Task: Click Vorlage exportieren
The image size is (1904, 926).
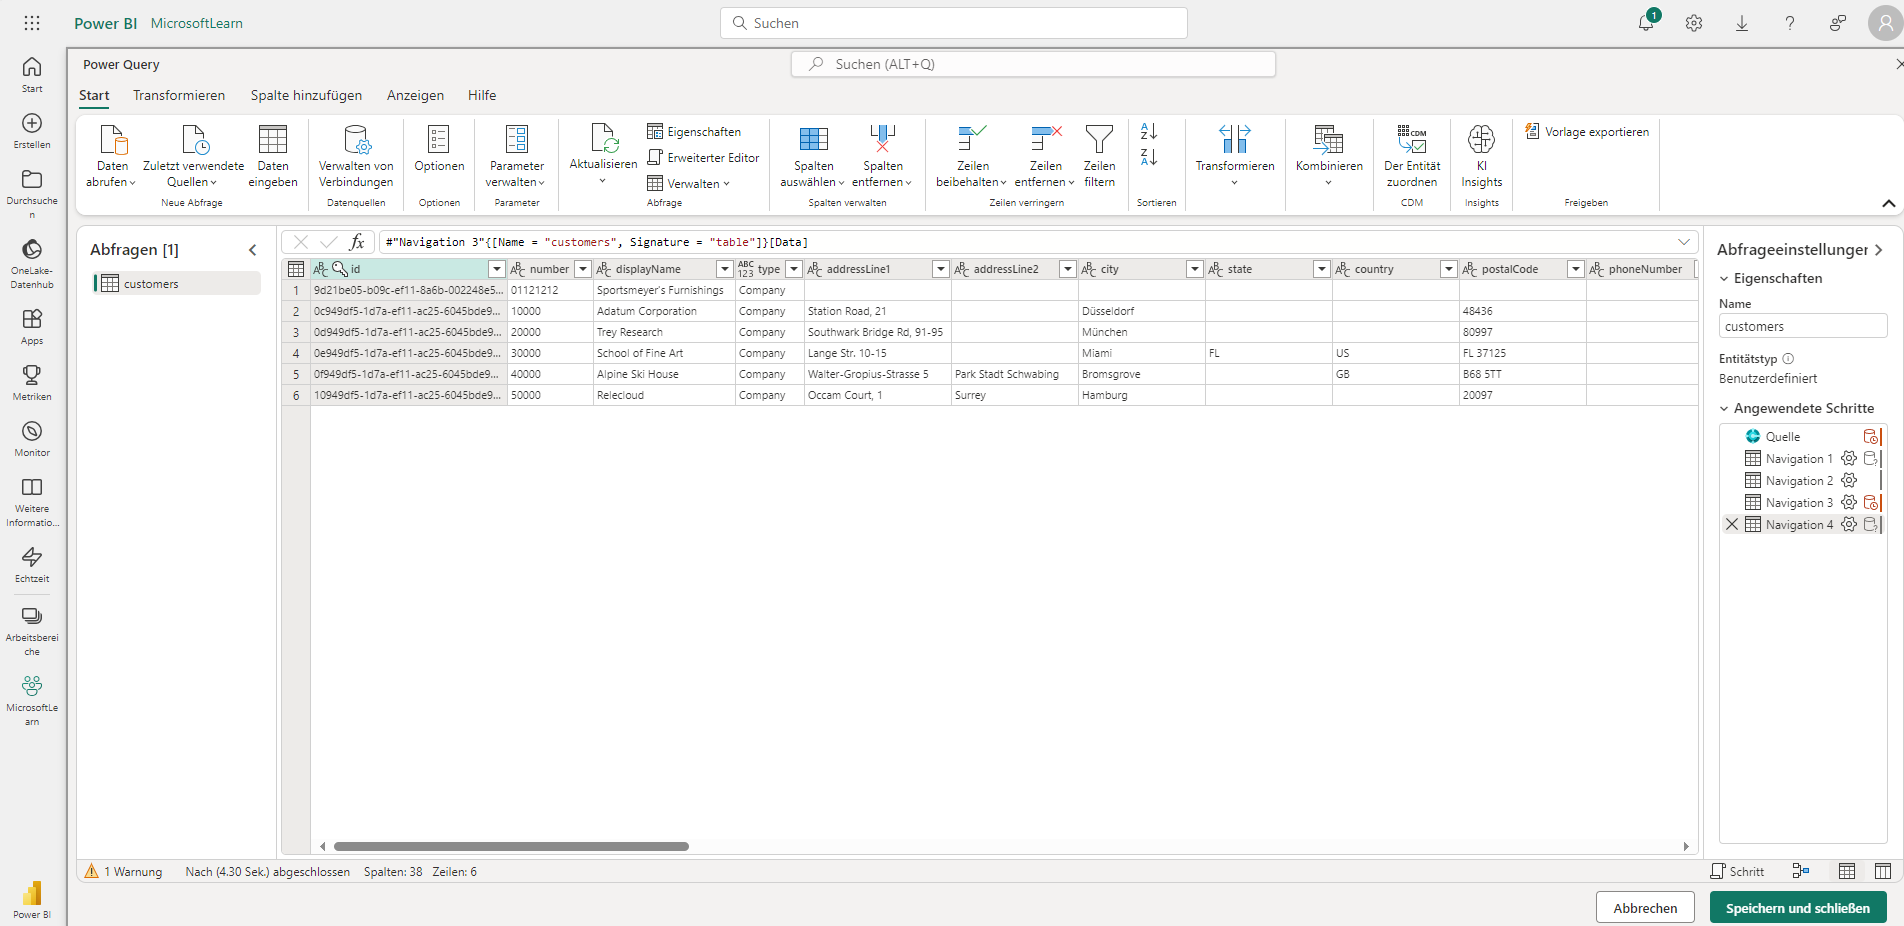Action: click(1587, 132)
